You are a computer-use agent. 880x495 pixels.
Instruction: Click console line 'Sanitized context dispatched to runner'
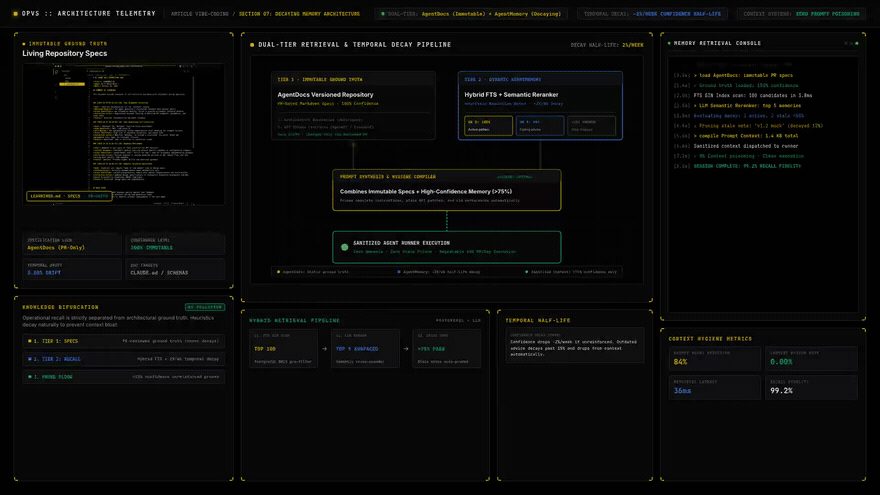[x=746, y=146]
